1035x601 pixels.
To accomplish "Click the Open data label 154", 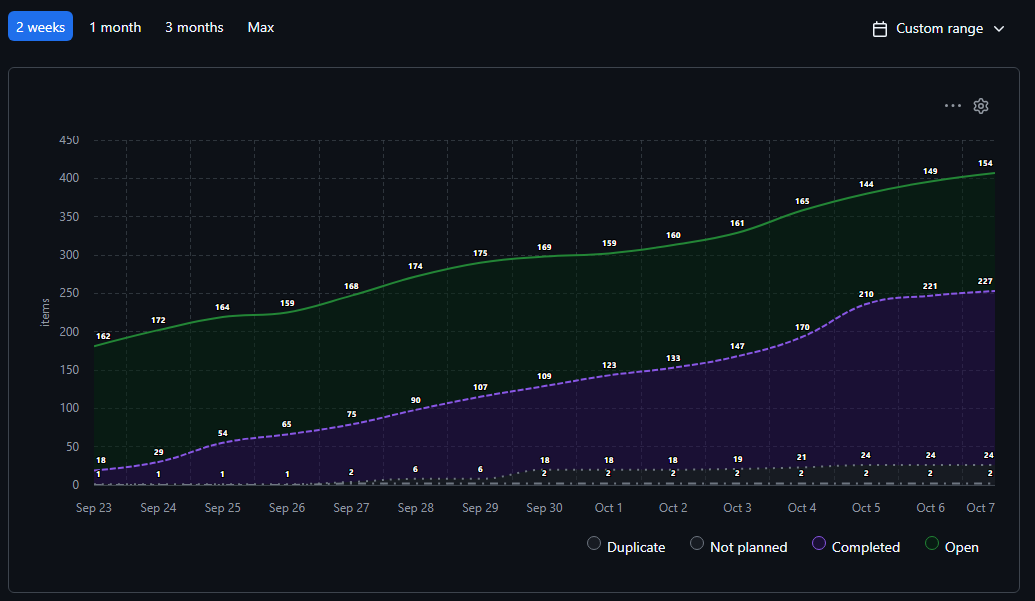I will click(x=985, y=164).
